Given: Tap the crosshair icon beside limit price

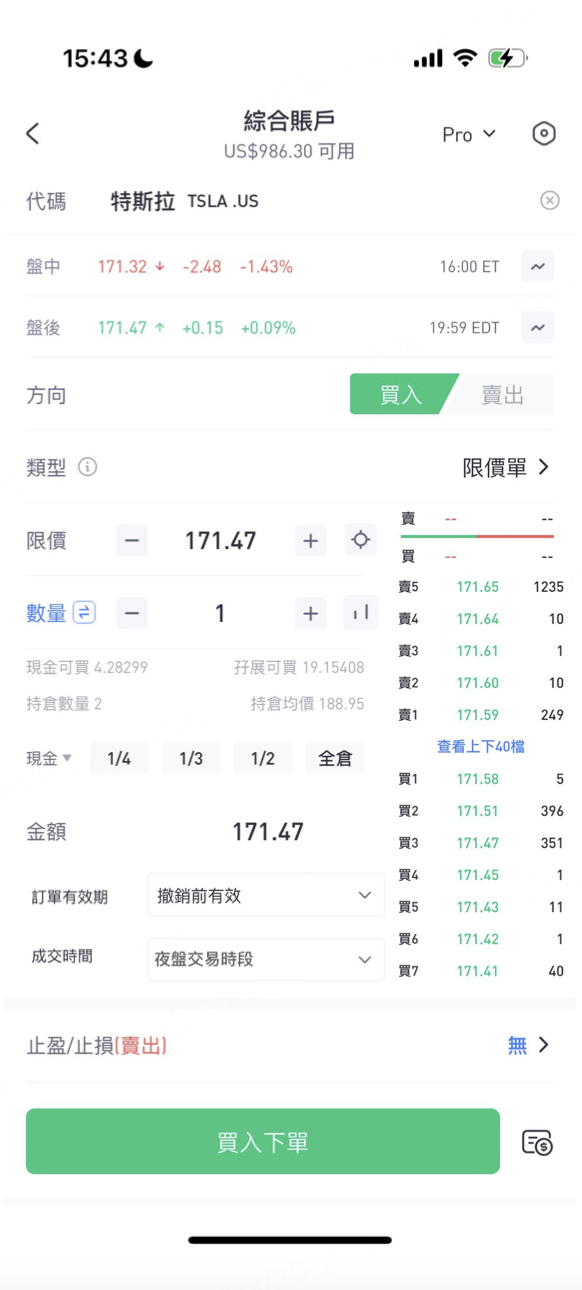Looking at the screenshot, I should pyautogui.click(x=360, y=540).
